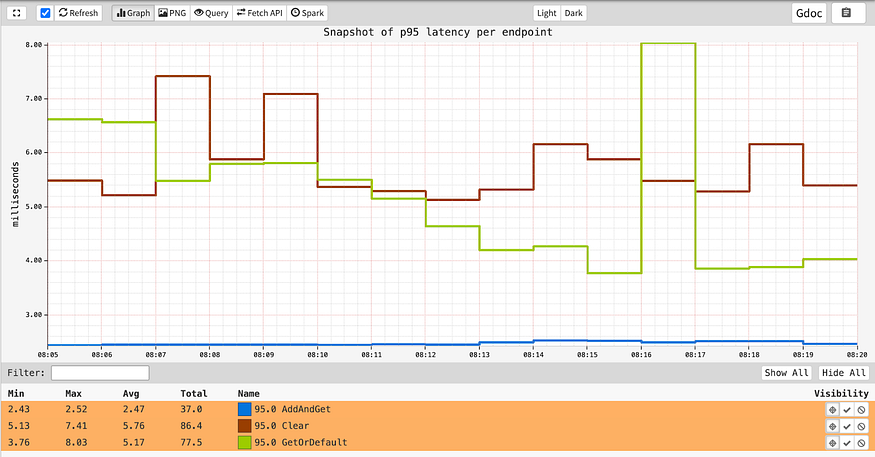Viewport: 875px width, 457px height.
Task: Click the Refresh button
Action: (78, 13)
